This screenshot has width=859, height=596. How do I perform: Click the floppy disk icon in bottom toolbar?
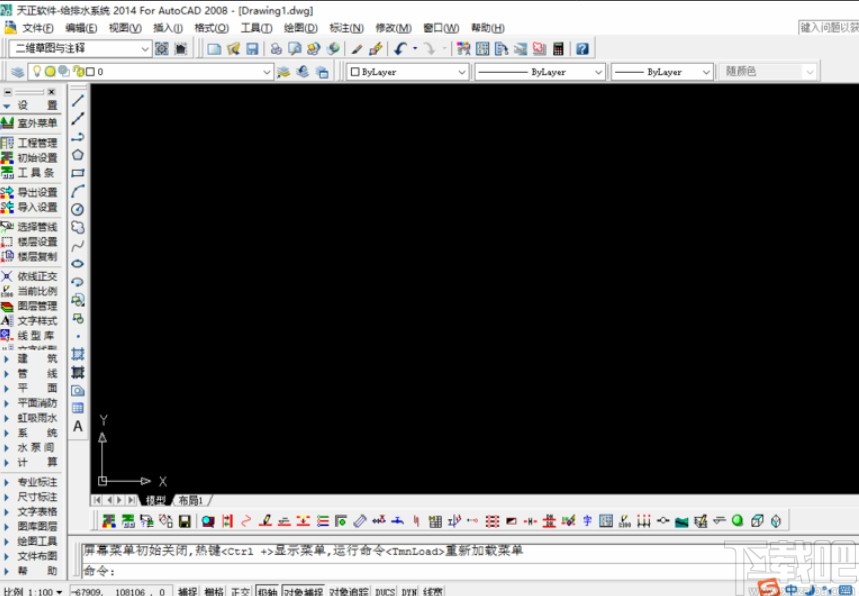click(x=185, y=521)
